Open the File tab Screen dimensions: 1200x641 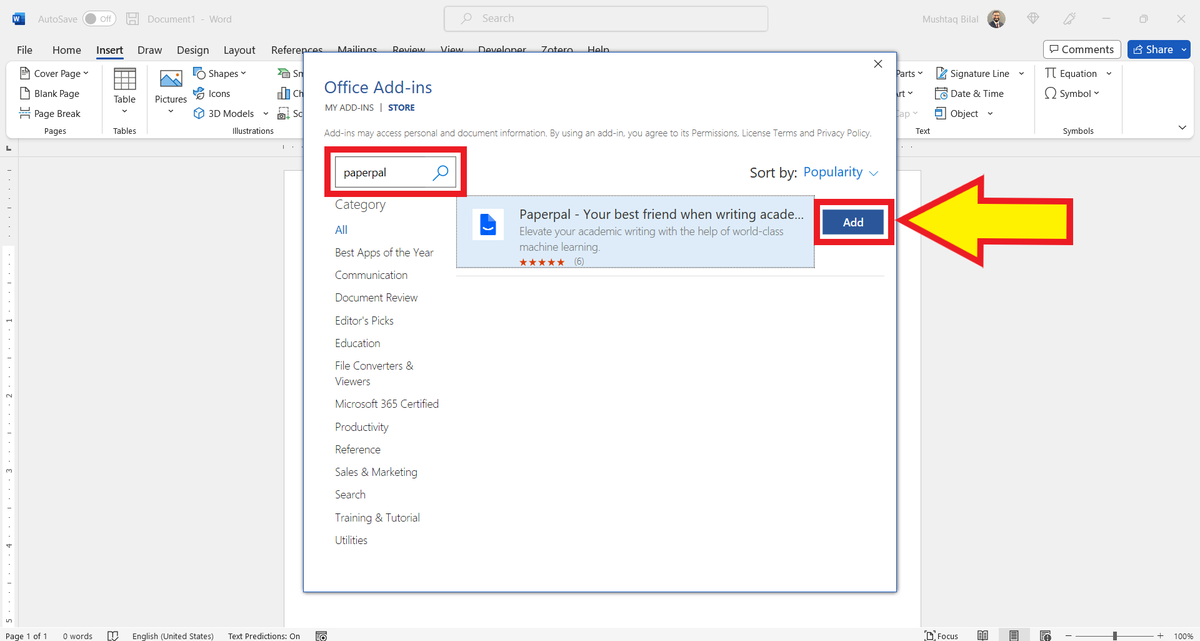click(x=24, y=50)
